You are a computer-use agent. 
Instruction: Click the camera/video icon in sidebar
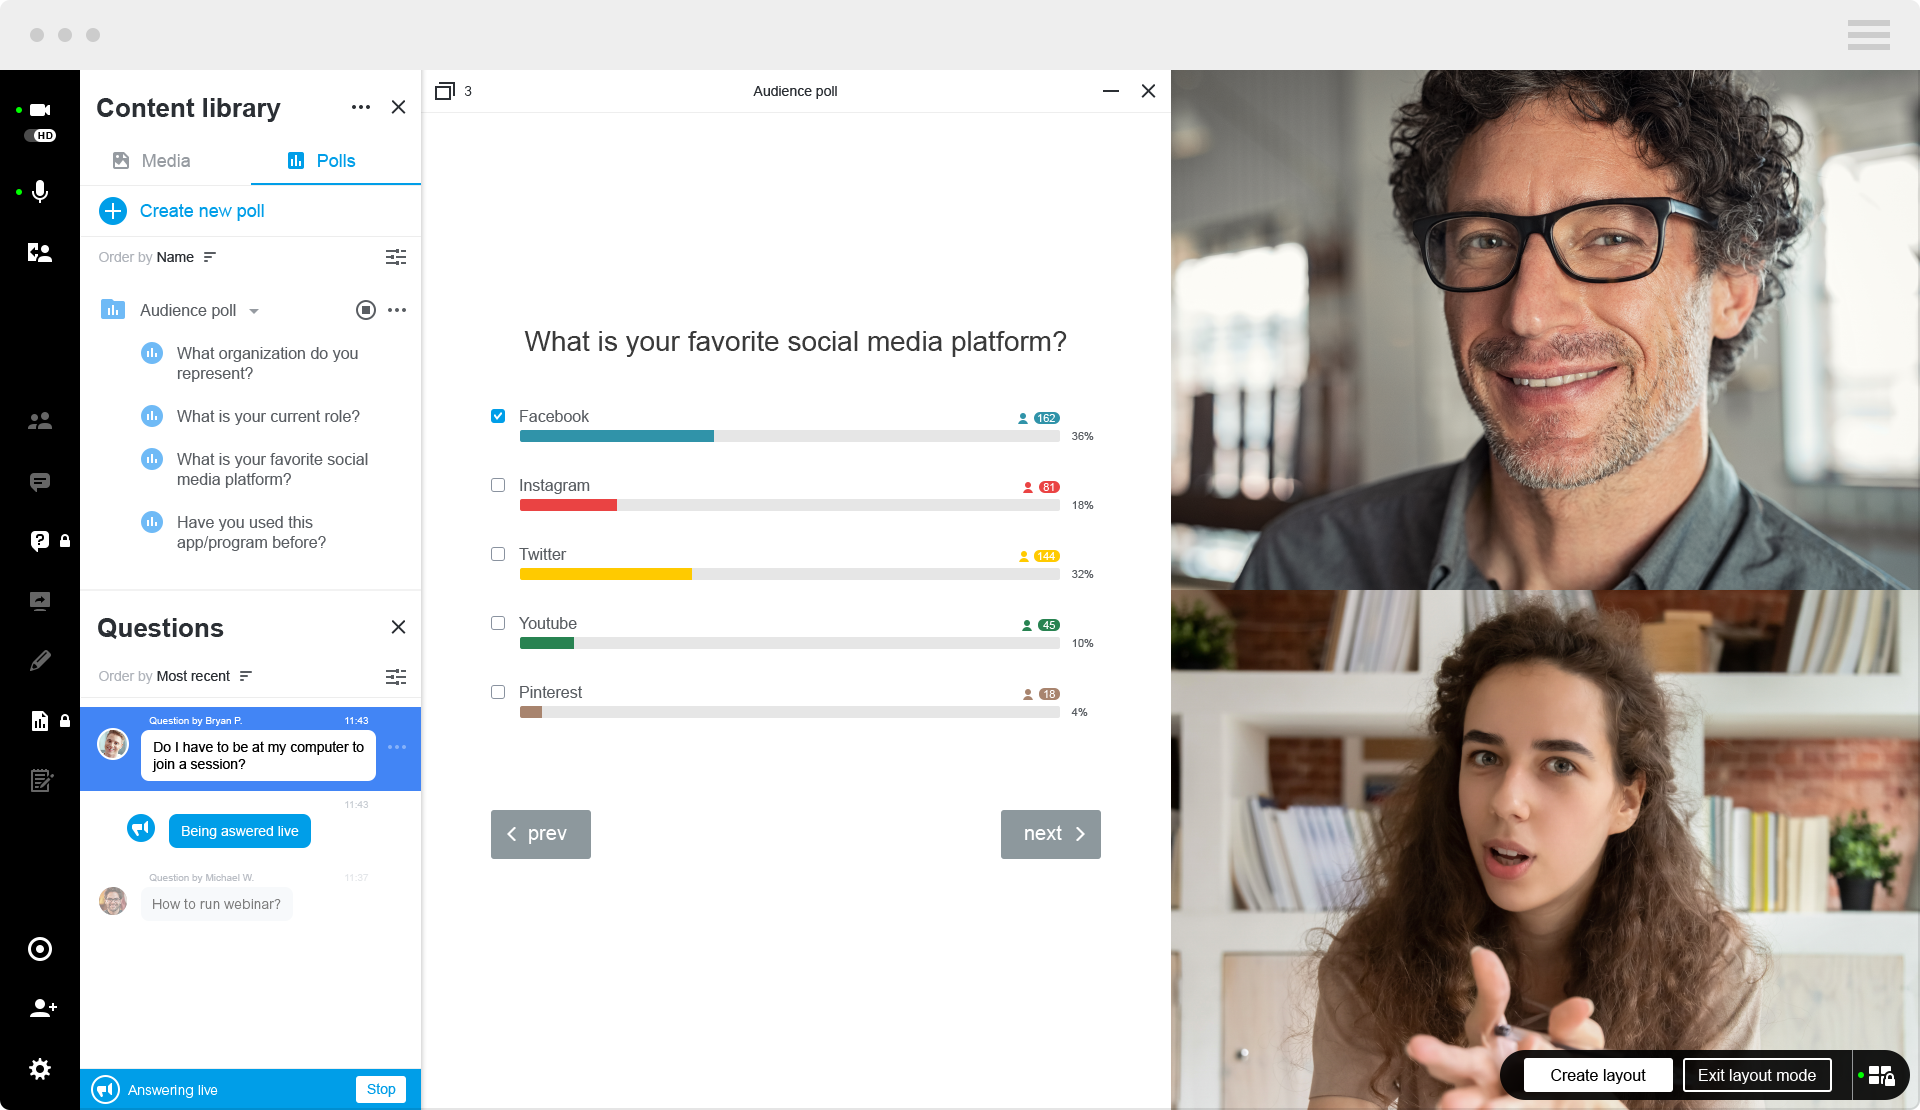pos(40,111)
